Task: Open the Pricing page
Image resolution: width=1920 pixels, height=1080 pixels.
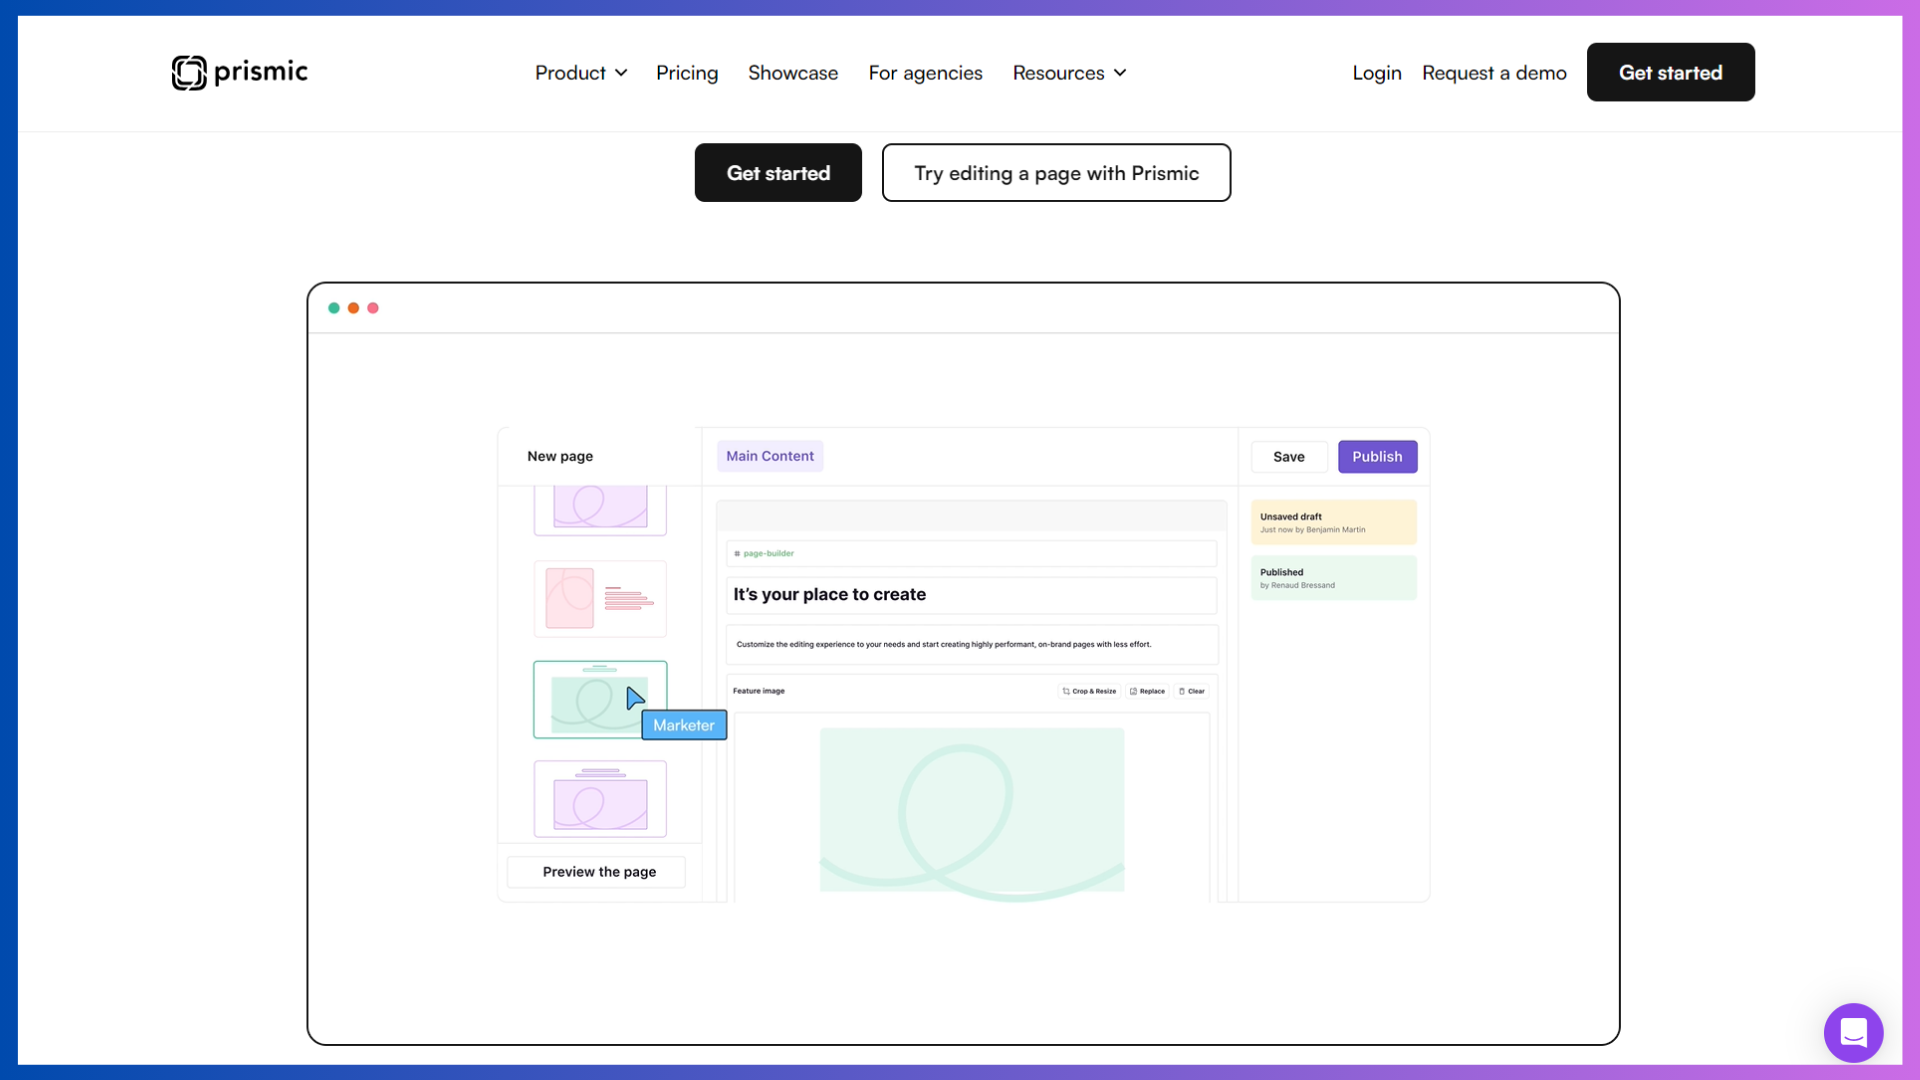Action: click(687, 73)
